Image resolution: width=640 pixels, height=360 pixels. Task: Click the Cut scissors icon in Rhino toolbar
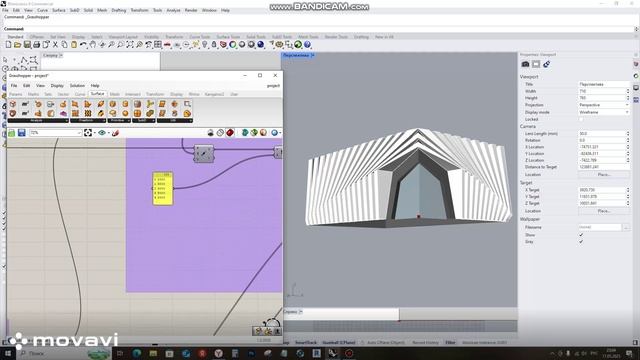coord(55,44)
